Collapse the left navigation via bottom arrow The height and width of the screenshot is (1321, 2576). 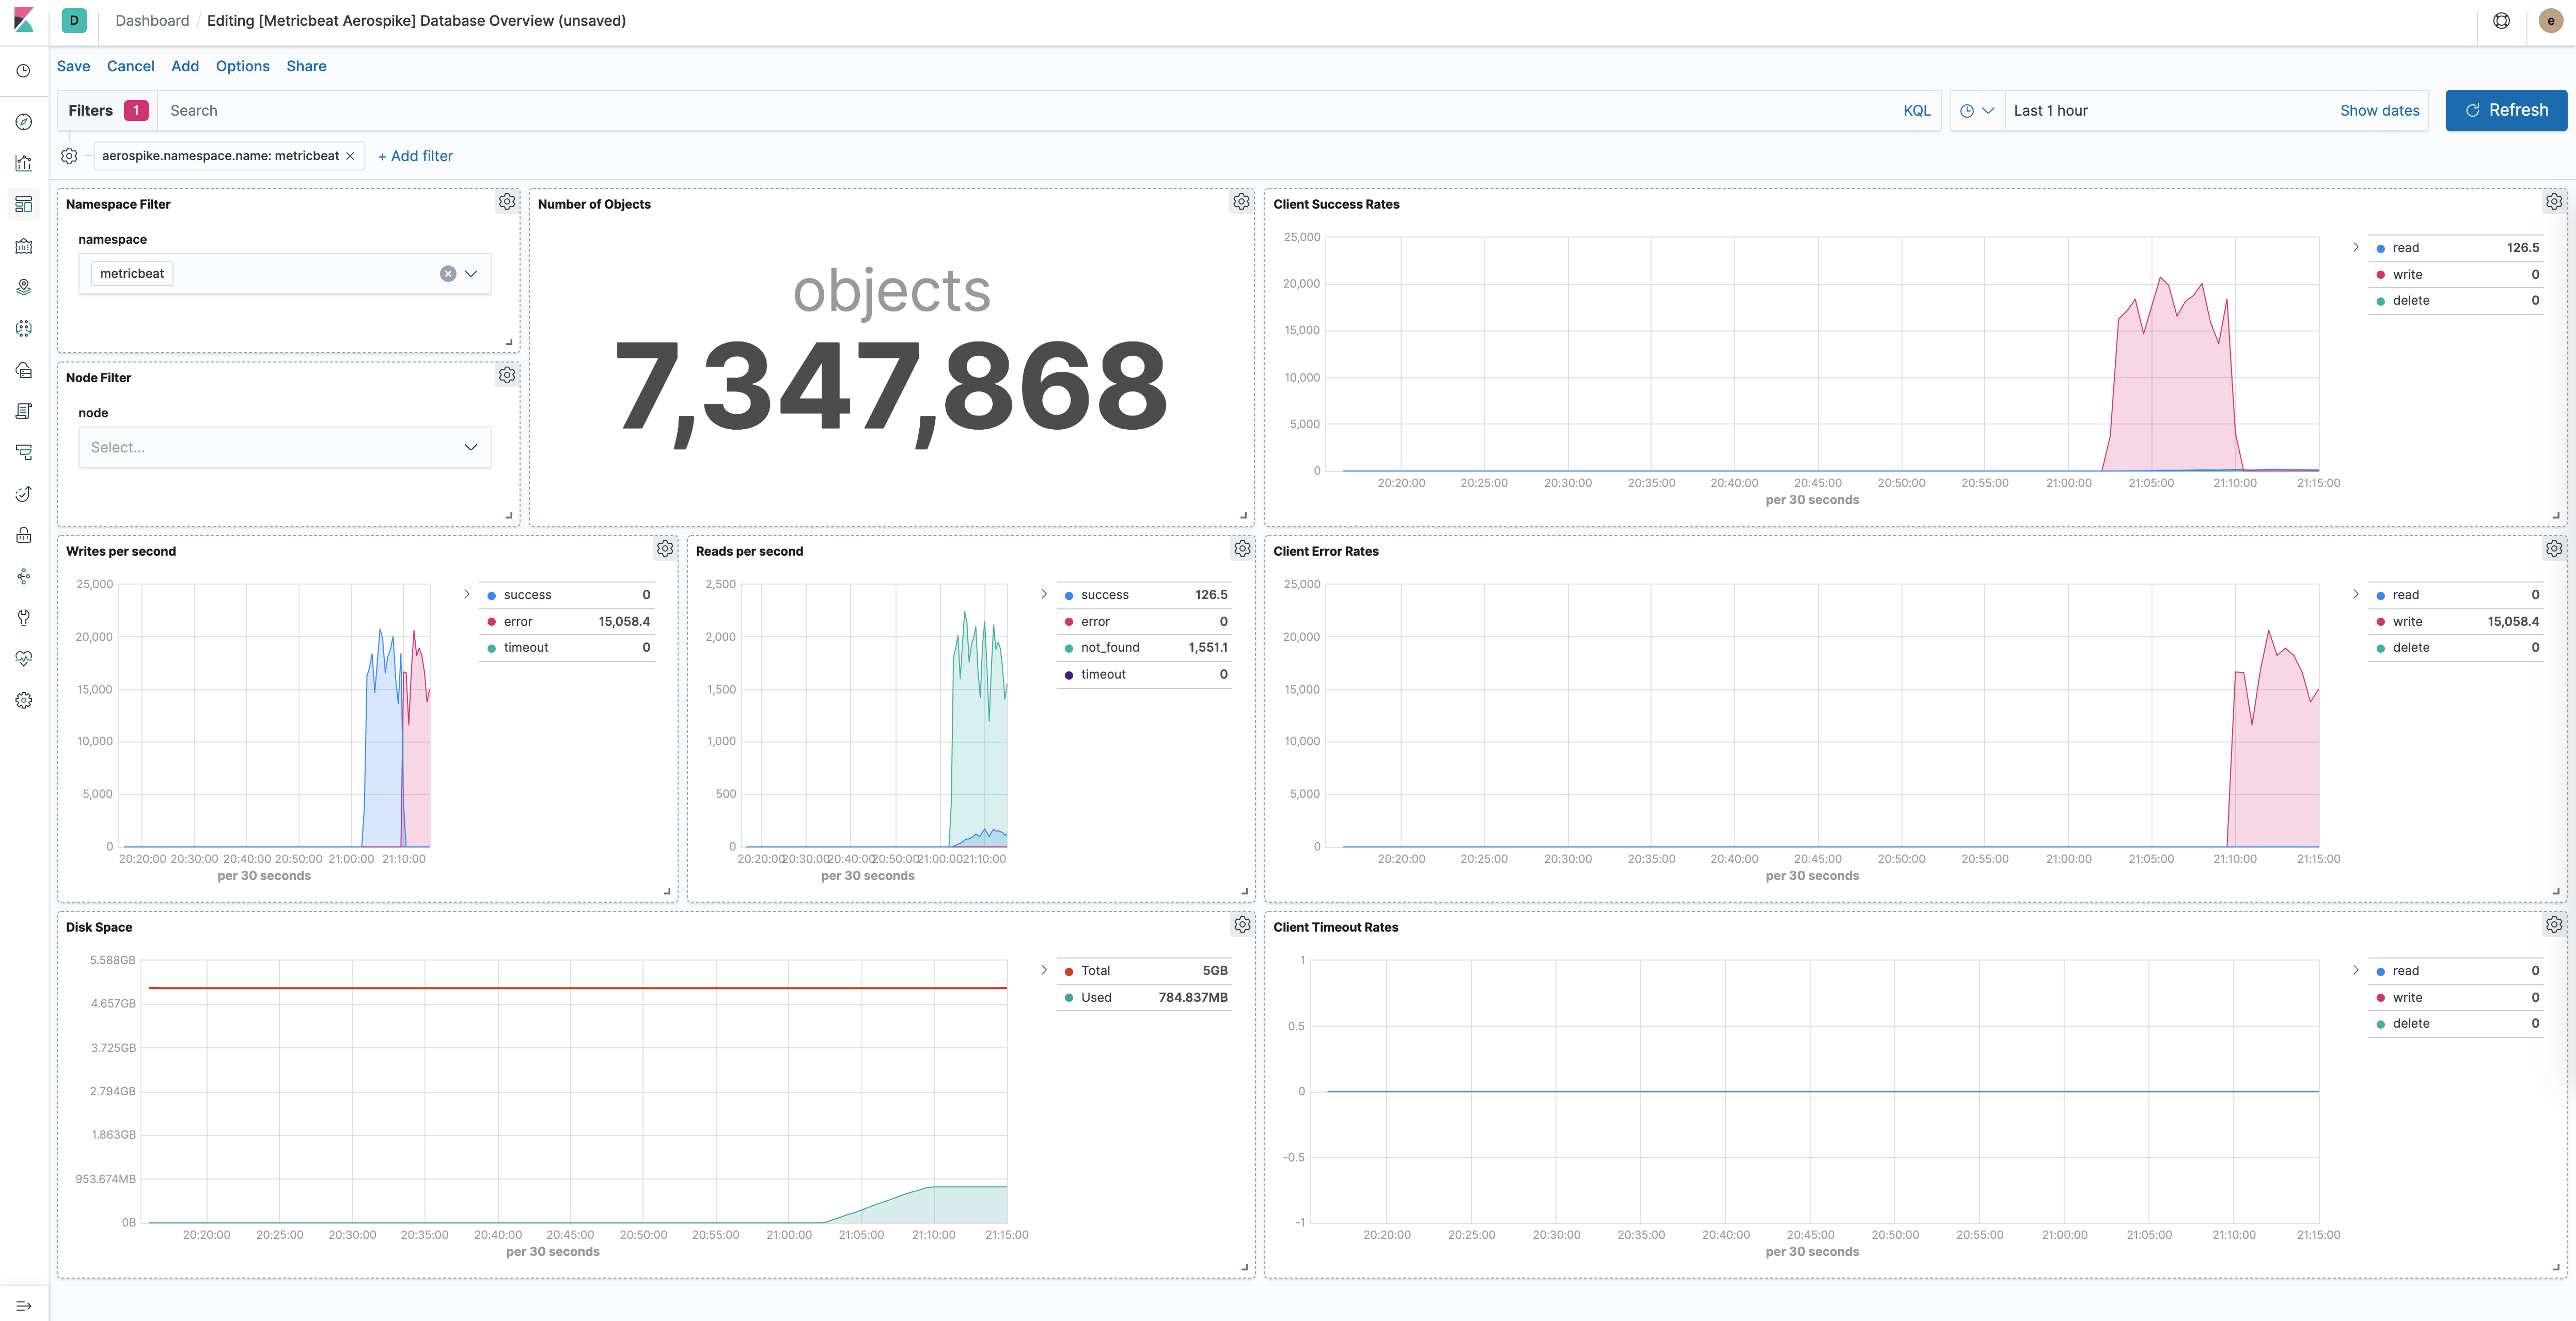(x=23, y=1305)
